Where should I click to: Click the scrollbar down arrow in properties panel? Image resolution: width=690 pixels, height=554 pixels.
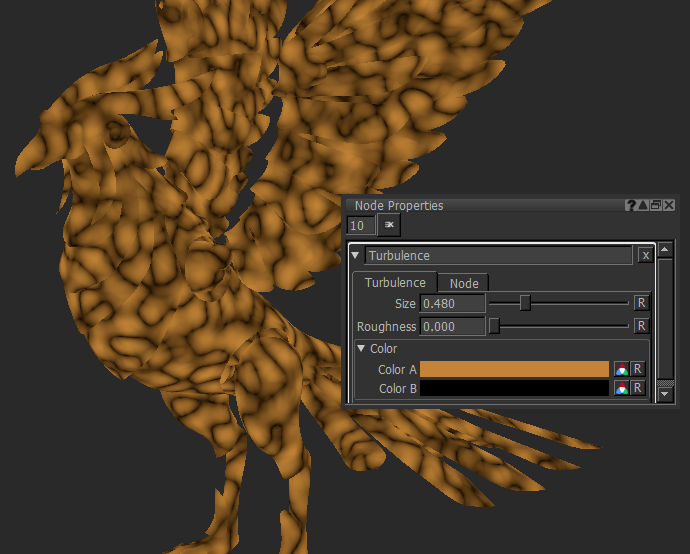coord(666,394)
